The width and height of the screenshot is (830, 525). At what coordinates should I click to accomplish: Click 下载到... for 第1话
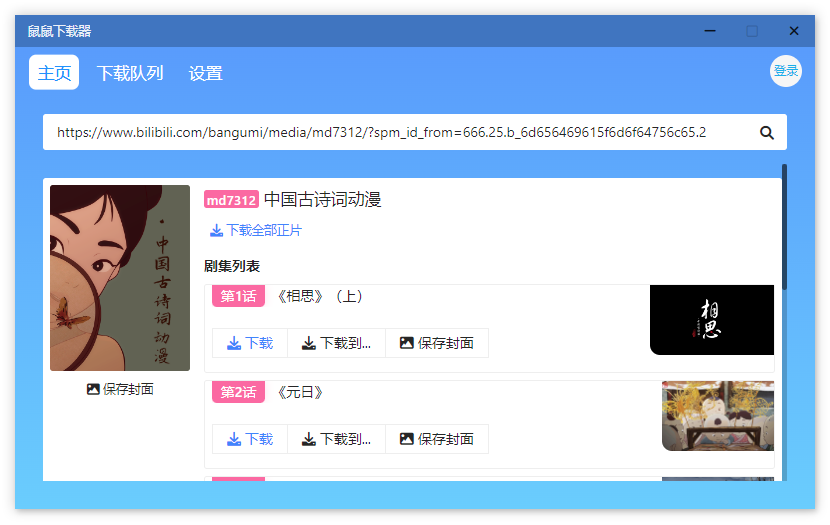coord(336,343)
